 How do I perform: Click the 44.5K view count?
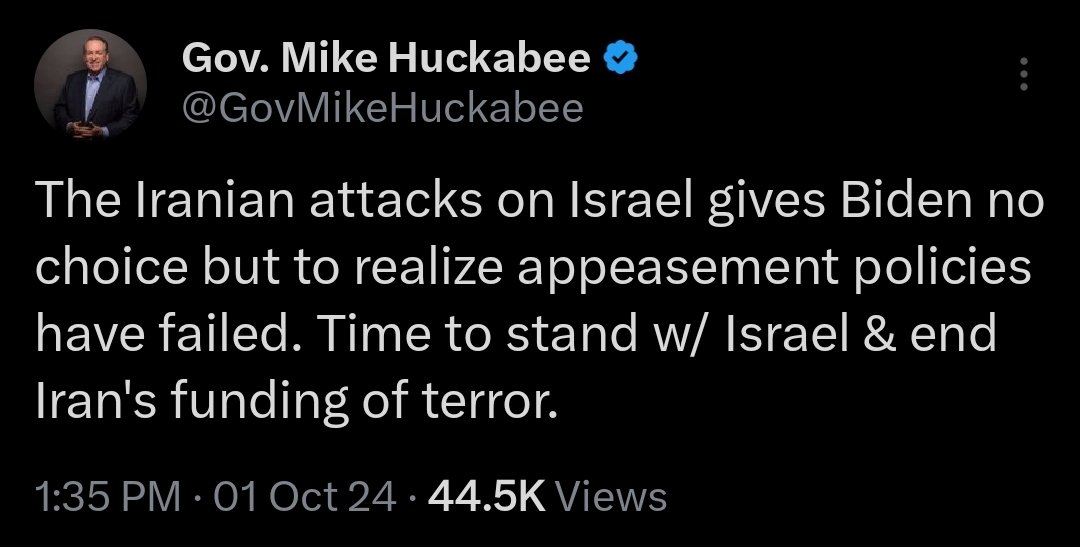[x=484, y=496]
